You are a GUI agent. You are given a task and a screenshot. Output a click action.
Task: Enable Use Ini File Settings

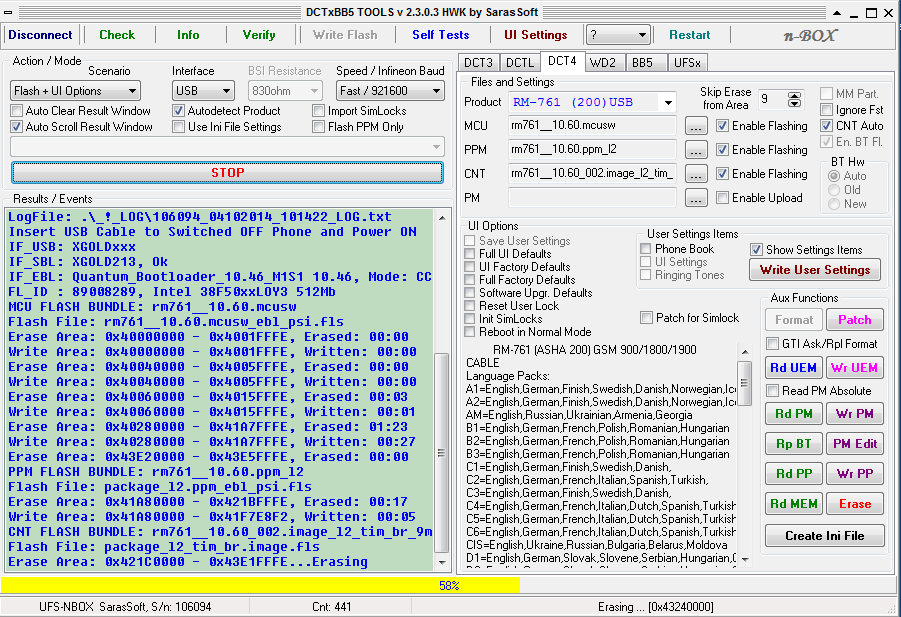coord(179,127)
